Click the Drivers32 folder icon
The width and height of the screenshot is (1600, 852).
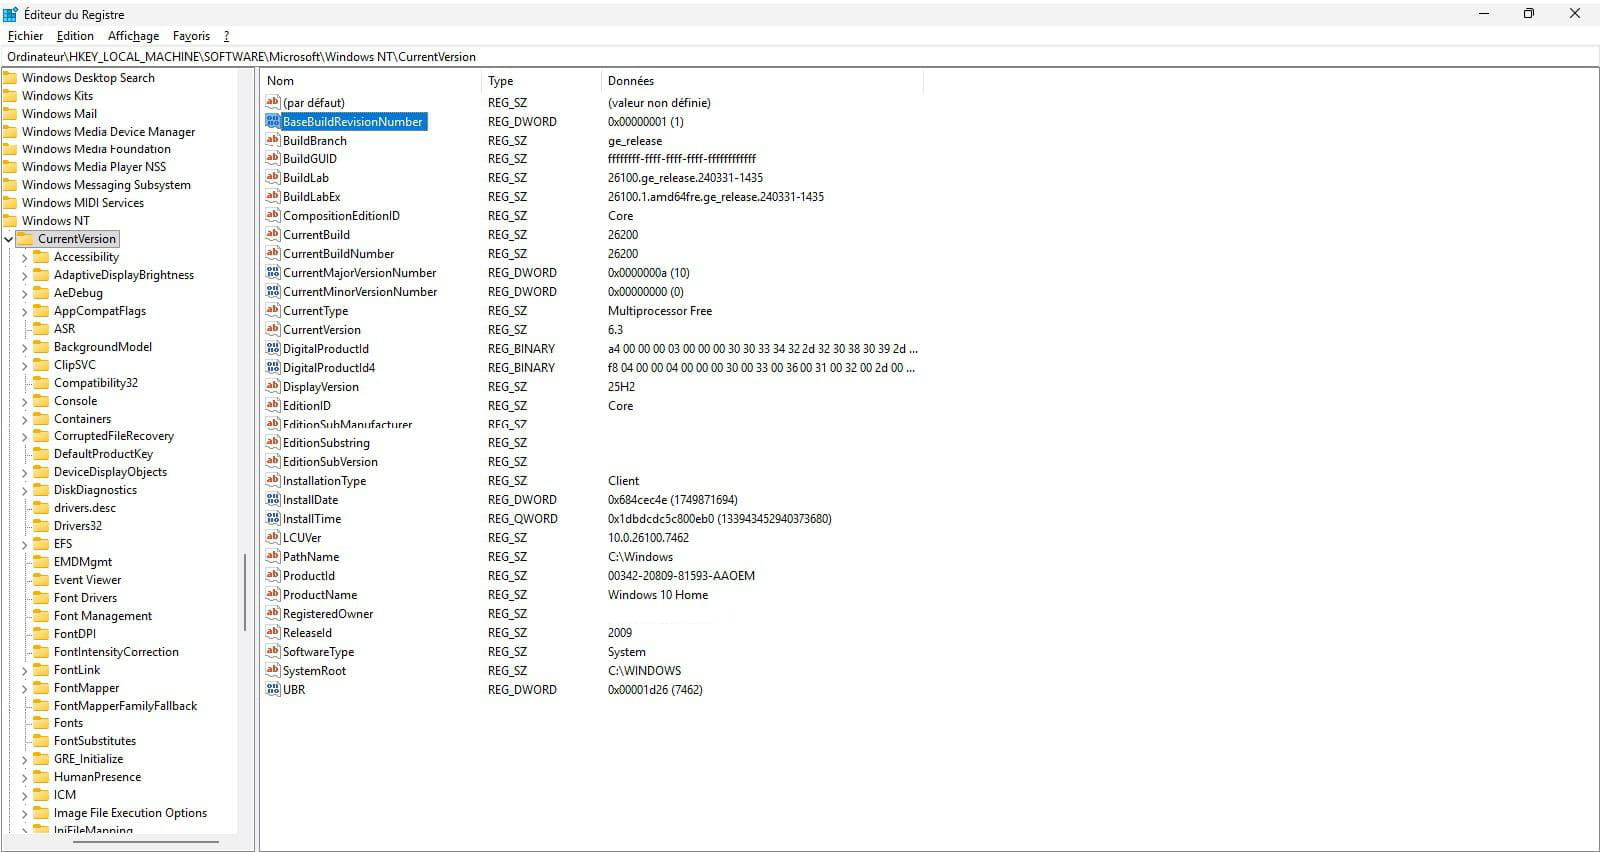(41, 525)
